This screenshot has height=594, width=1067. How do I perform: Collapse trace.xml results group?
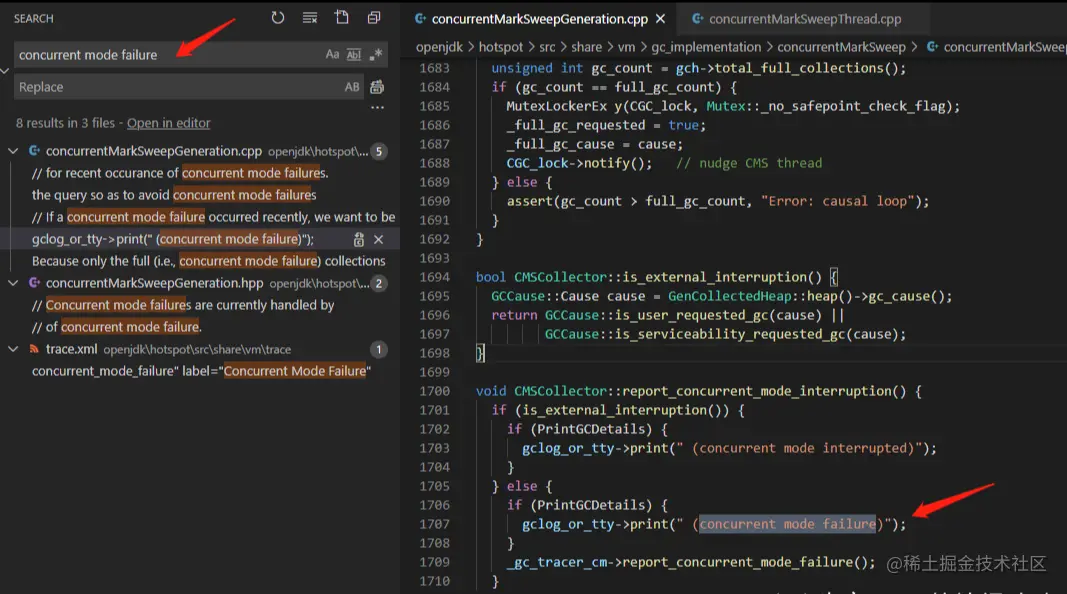[13, 349]
